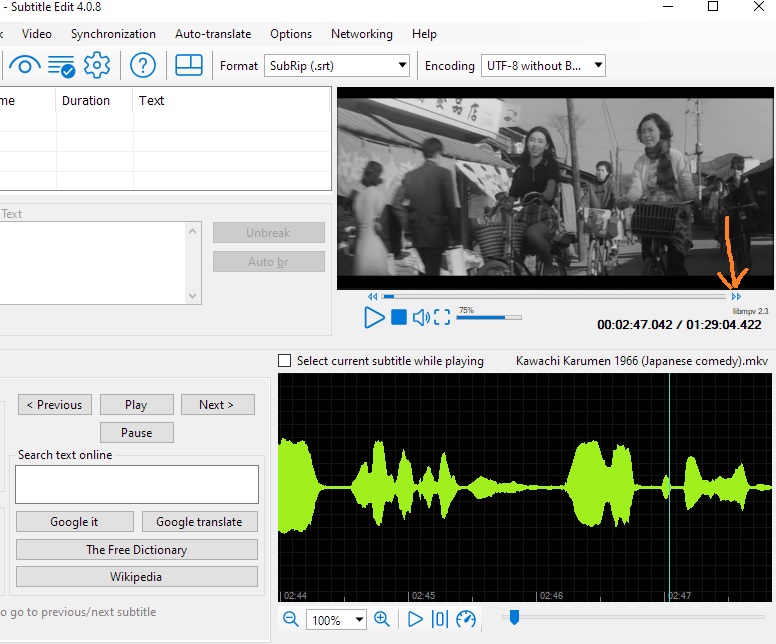The width and height of the screenshot is (776, 644).
Task: Open the waveform zoom 100% dropdown
Action: [x=337, y=620]
